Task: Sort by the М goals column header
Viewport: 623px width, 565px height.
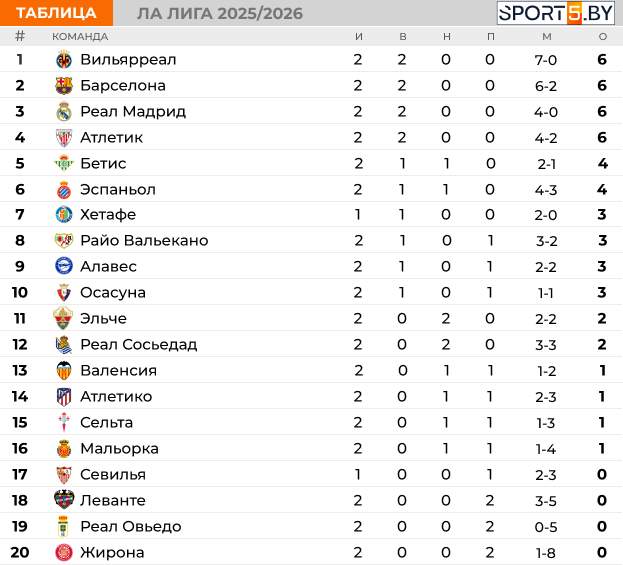Action: click(x=547, y=37)
